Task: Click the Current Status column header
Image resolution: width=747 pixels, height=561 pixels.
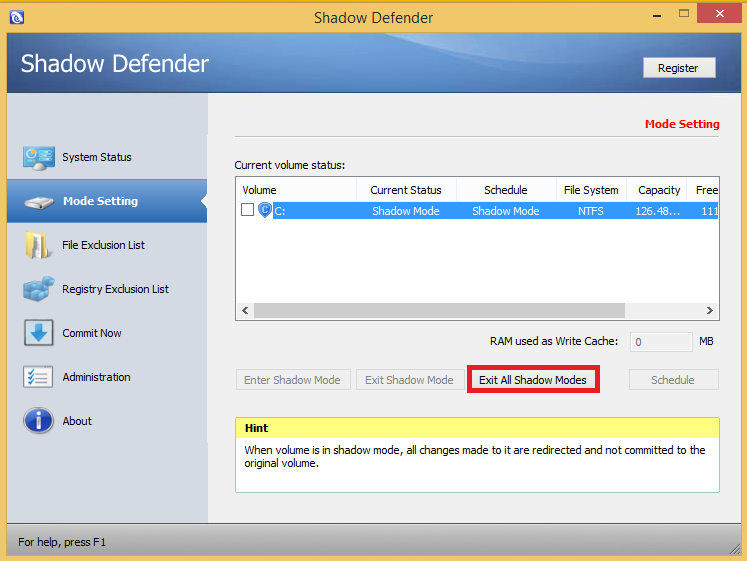Action: [x=406, y=190]
